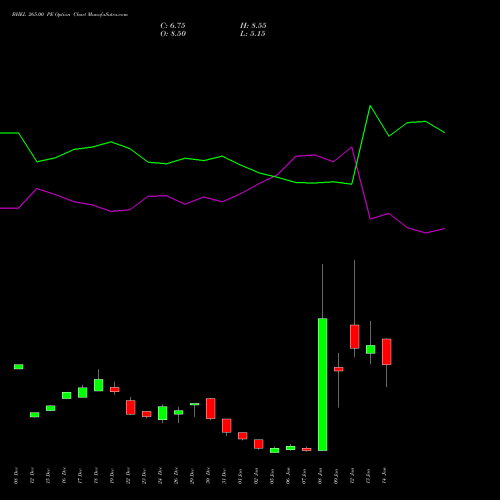Click the '02 Jan' date label
Image resolution: width=500 pixels, height=500 pixels.
(x=256, y=476)
